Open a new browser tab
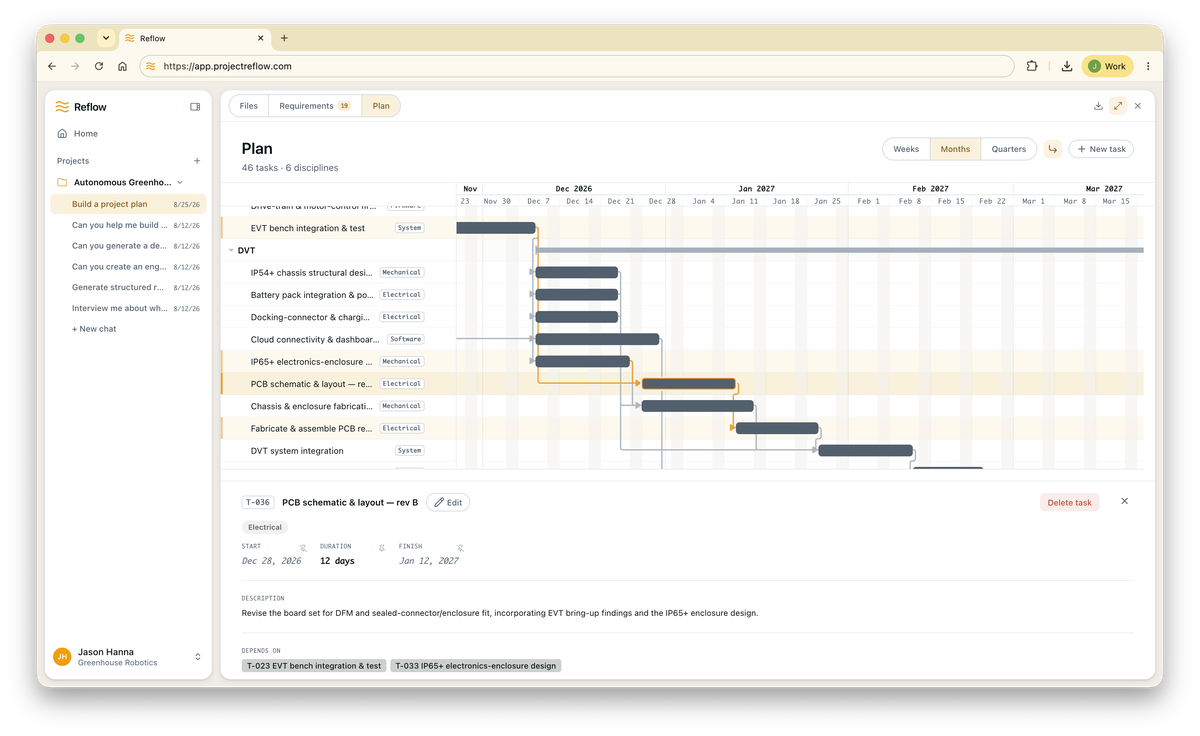This screenshot has height=736, width=1200. (x=284, y=38)
